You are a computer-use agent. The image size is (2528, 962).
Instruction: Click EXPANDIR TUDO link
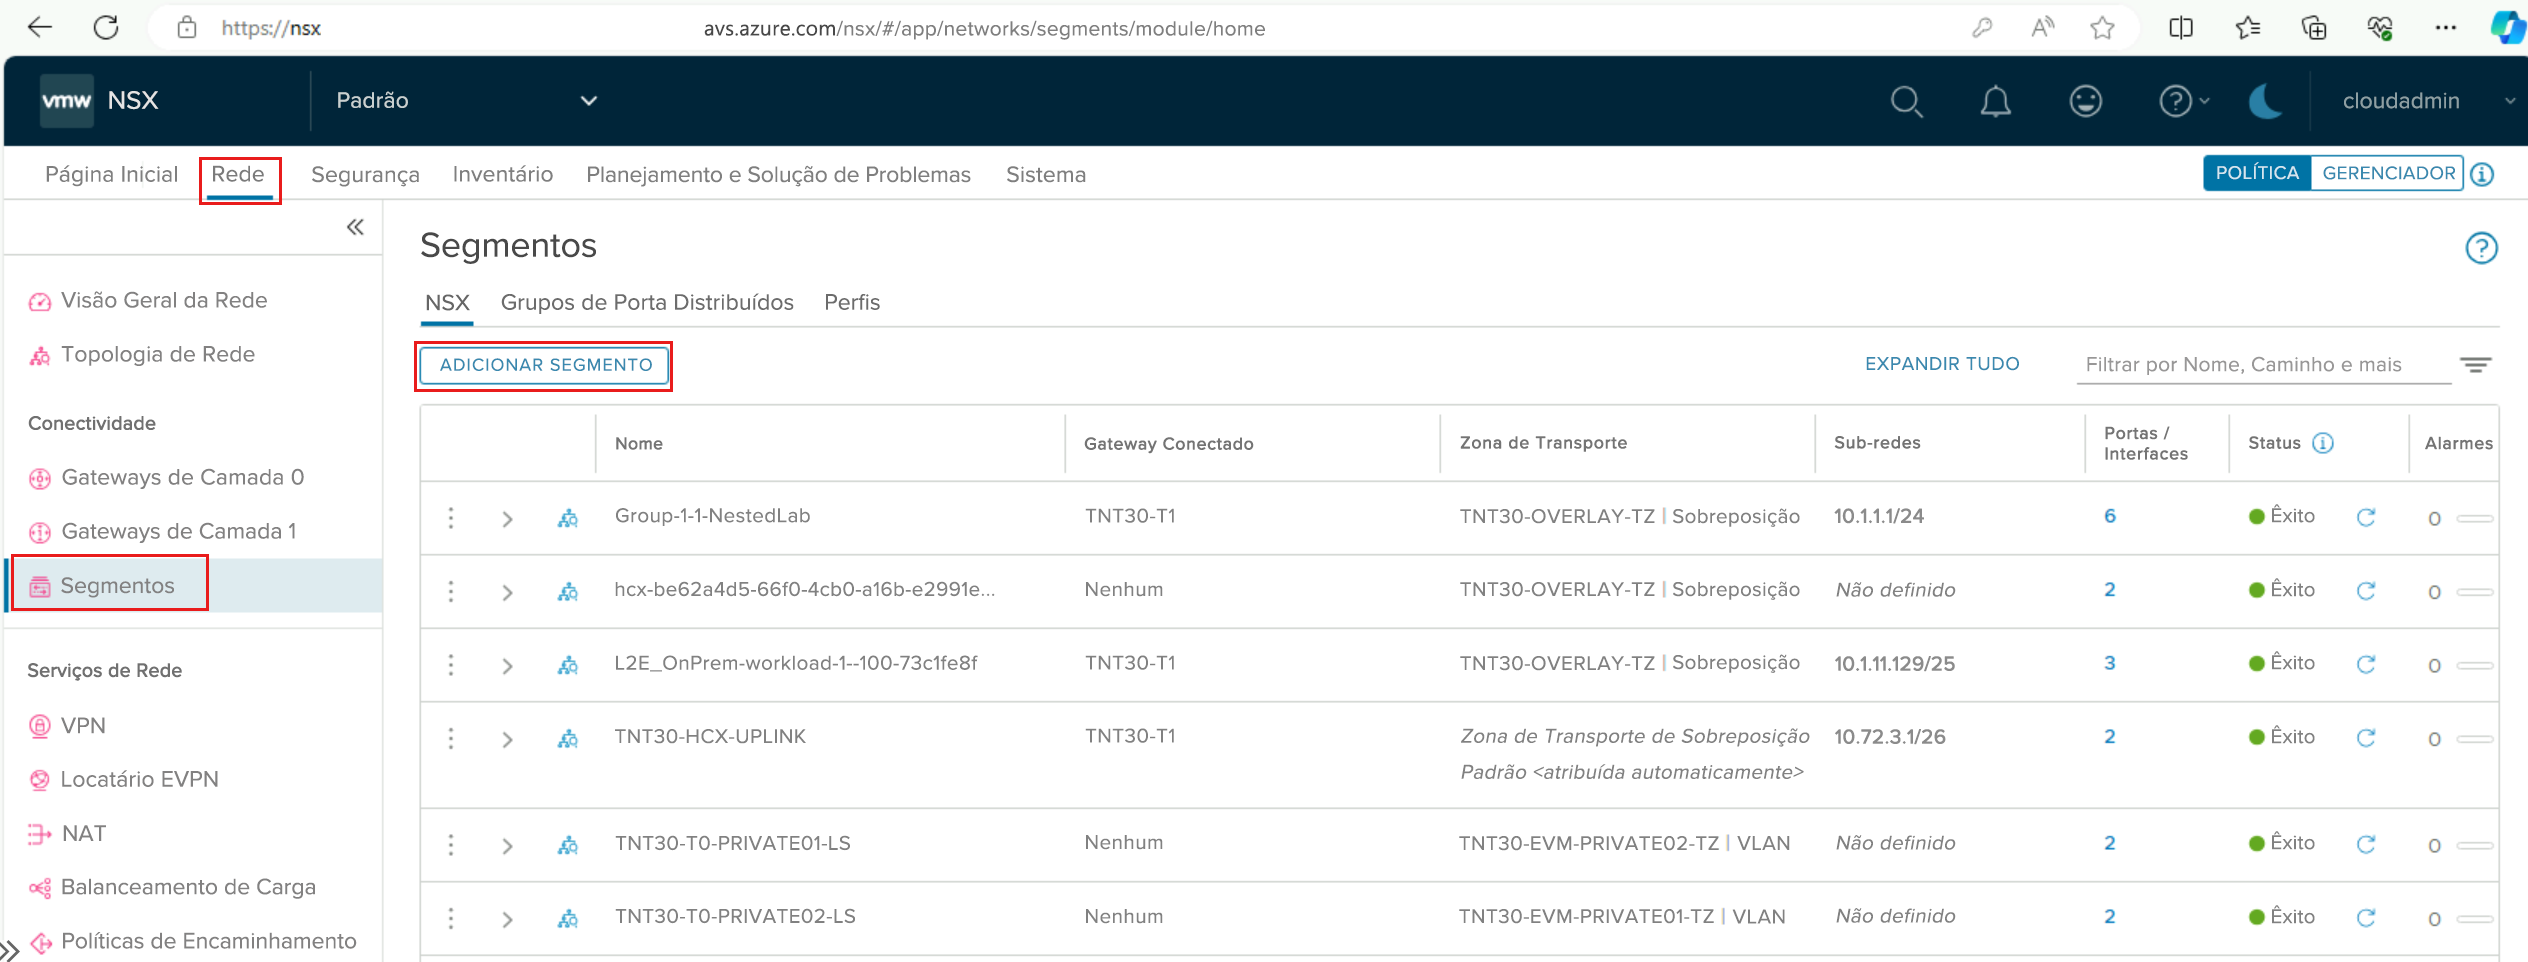click(x=1942, y=364)
